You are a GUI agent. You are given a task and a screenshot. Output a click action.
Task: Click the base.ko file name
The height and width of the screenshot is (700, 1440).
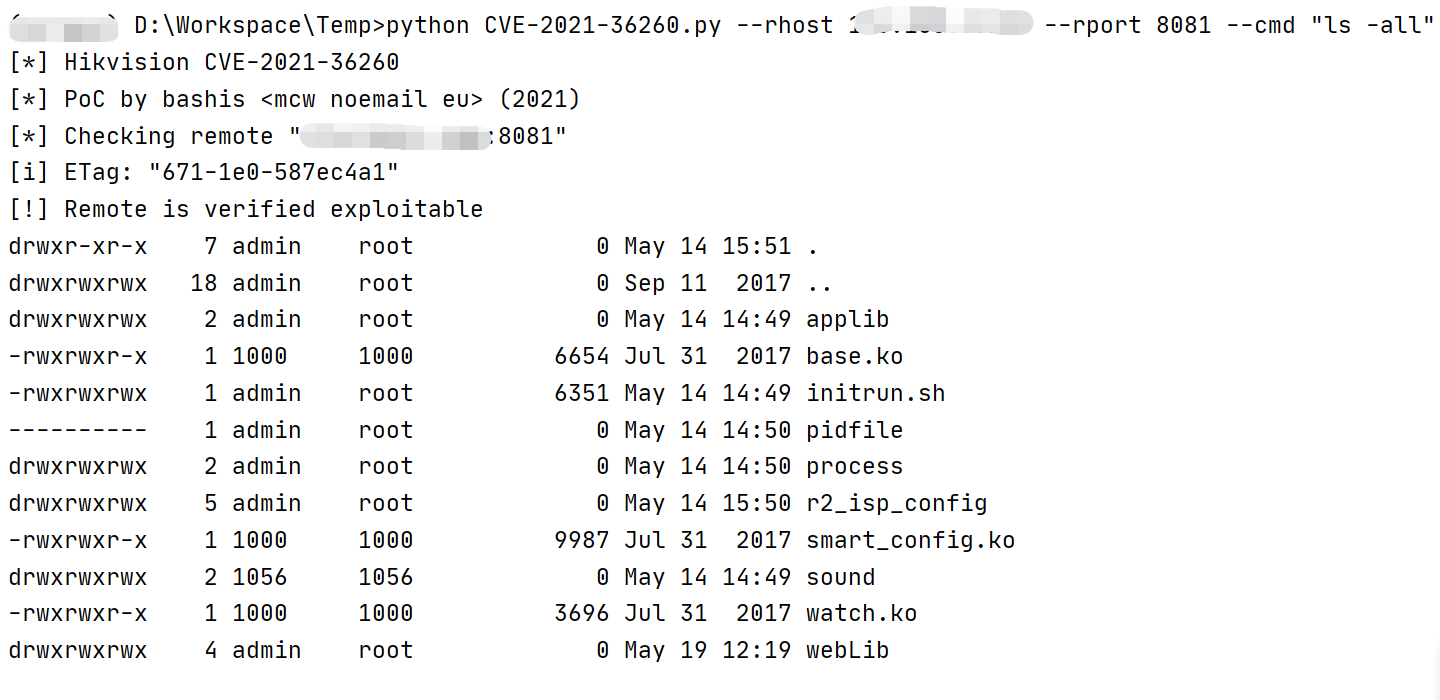click(x=854, y=356)
